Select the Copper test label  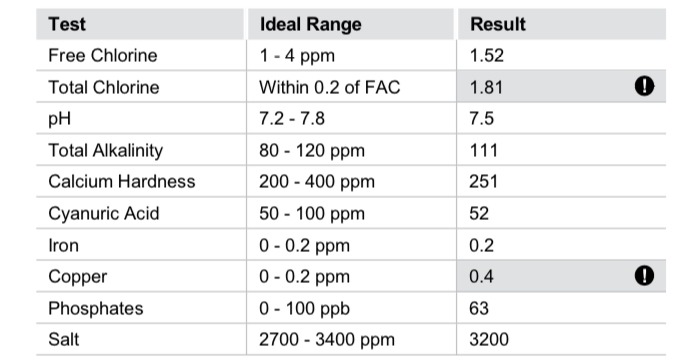click(78, 277)
